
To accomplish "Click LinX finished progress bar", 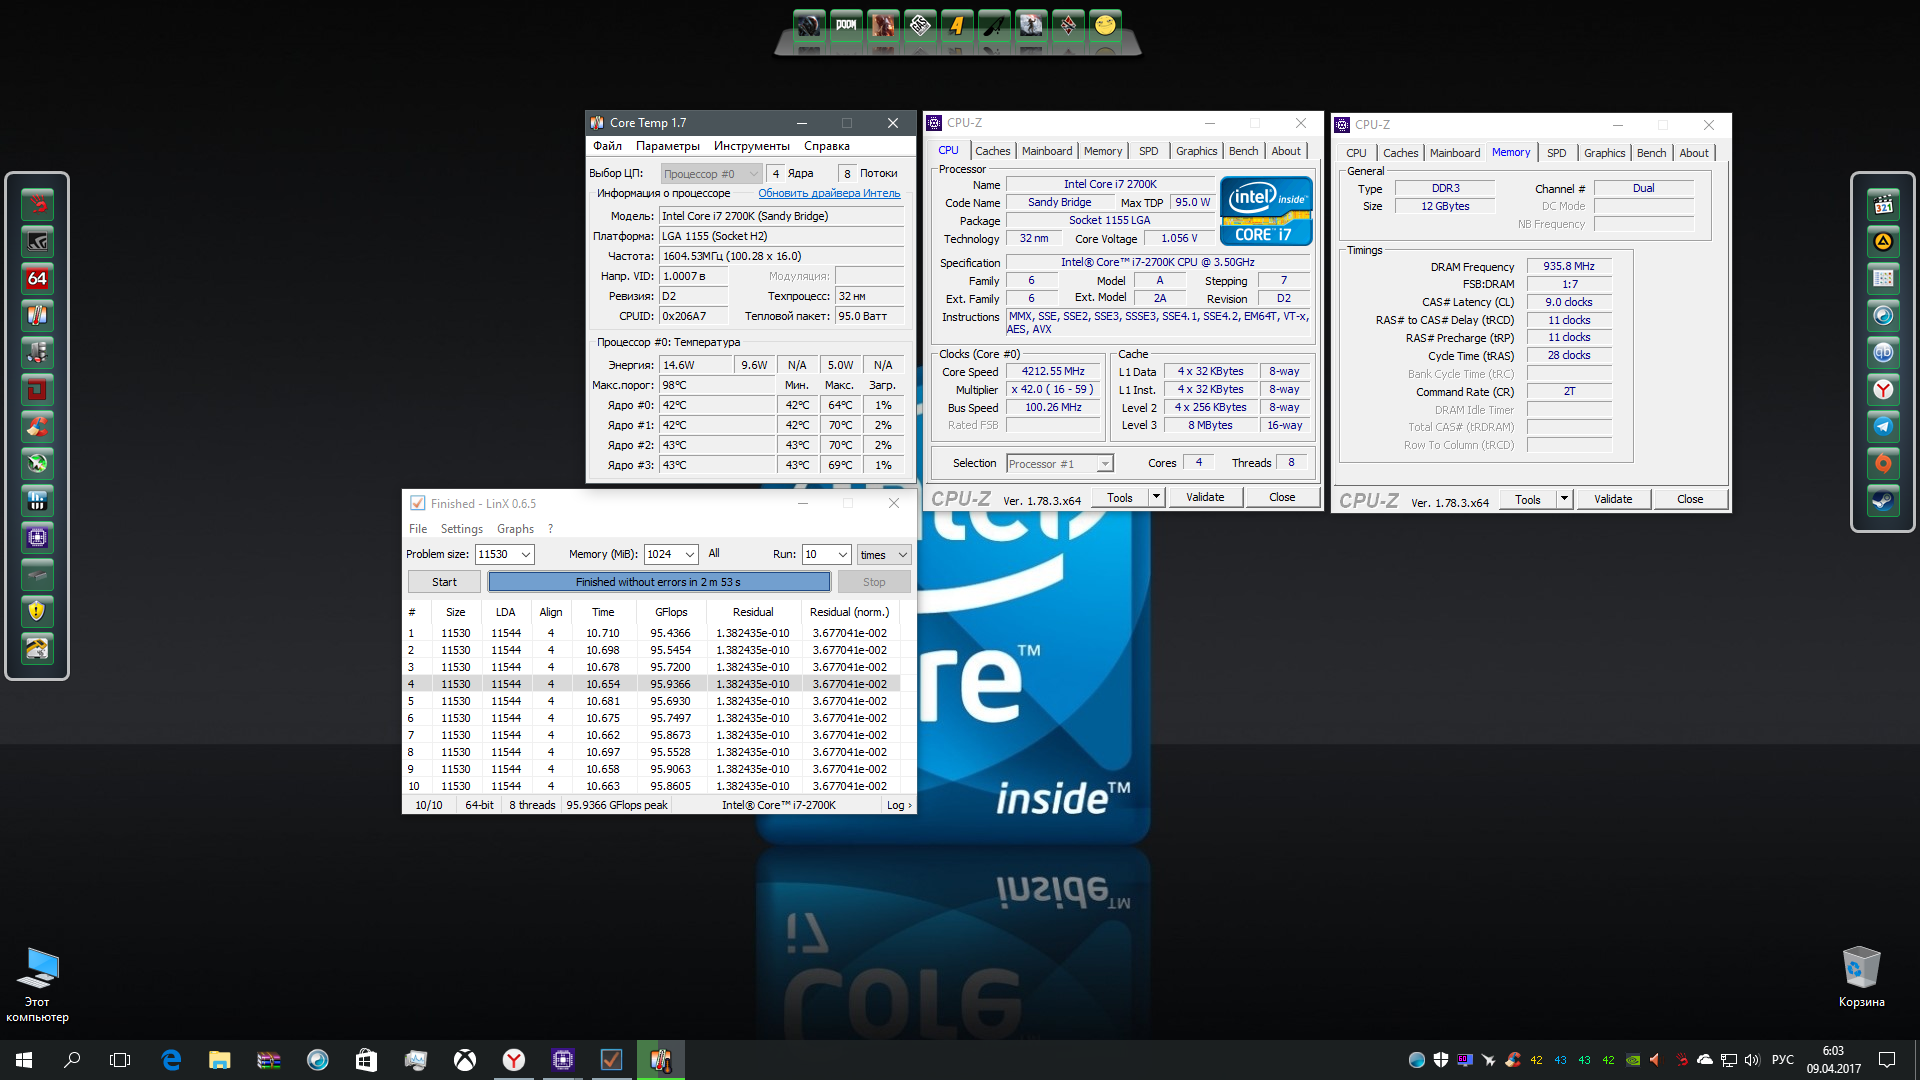I will [658, 582].
